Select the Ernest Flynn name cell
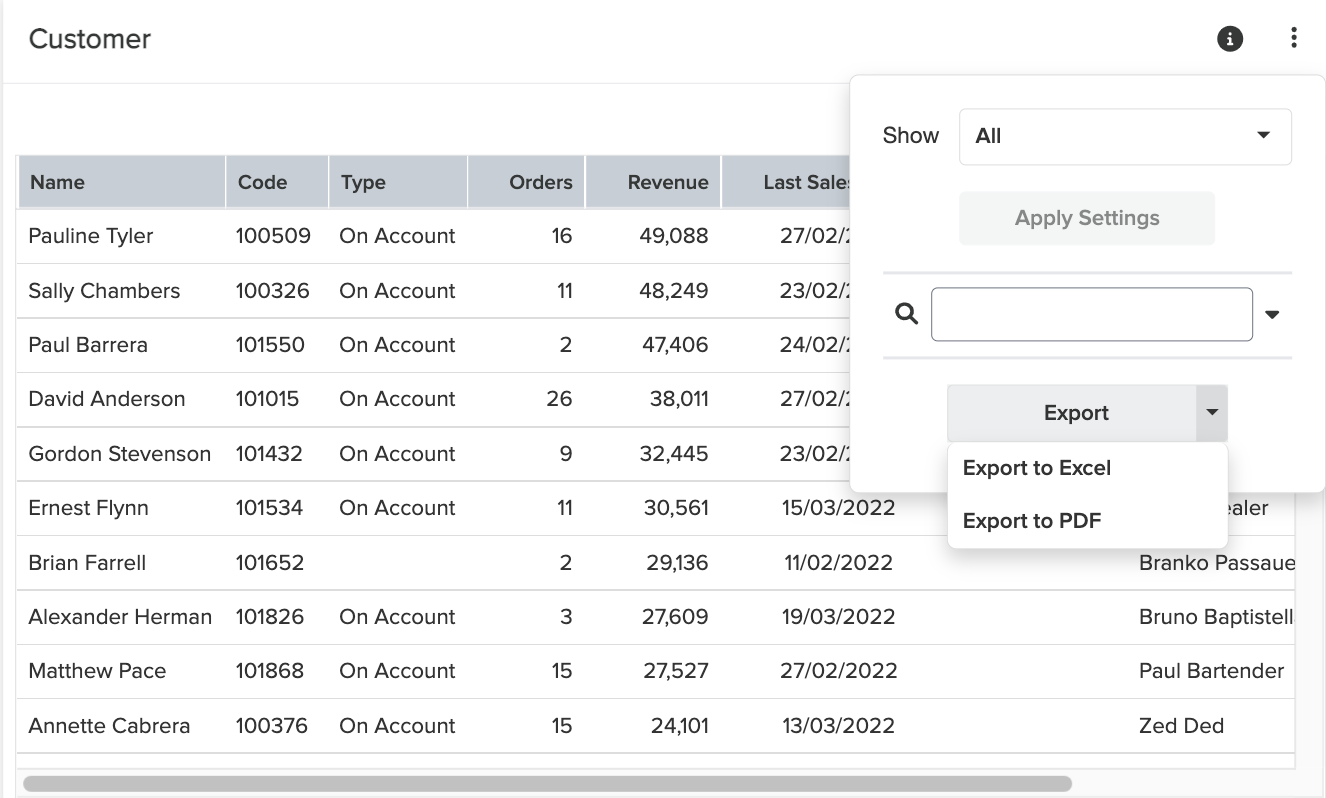Image resolution: width=1326 pixels, height=798 pixels. [x=88, y=508]
